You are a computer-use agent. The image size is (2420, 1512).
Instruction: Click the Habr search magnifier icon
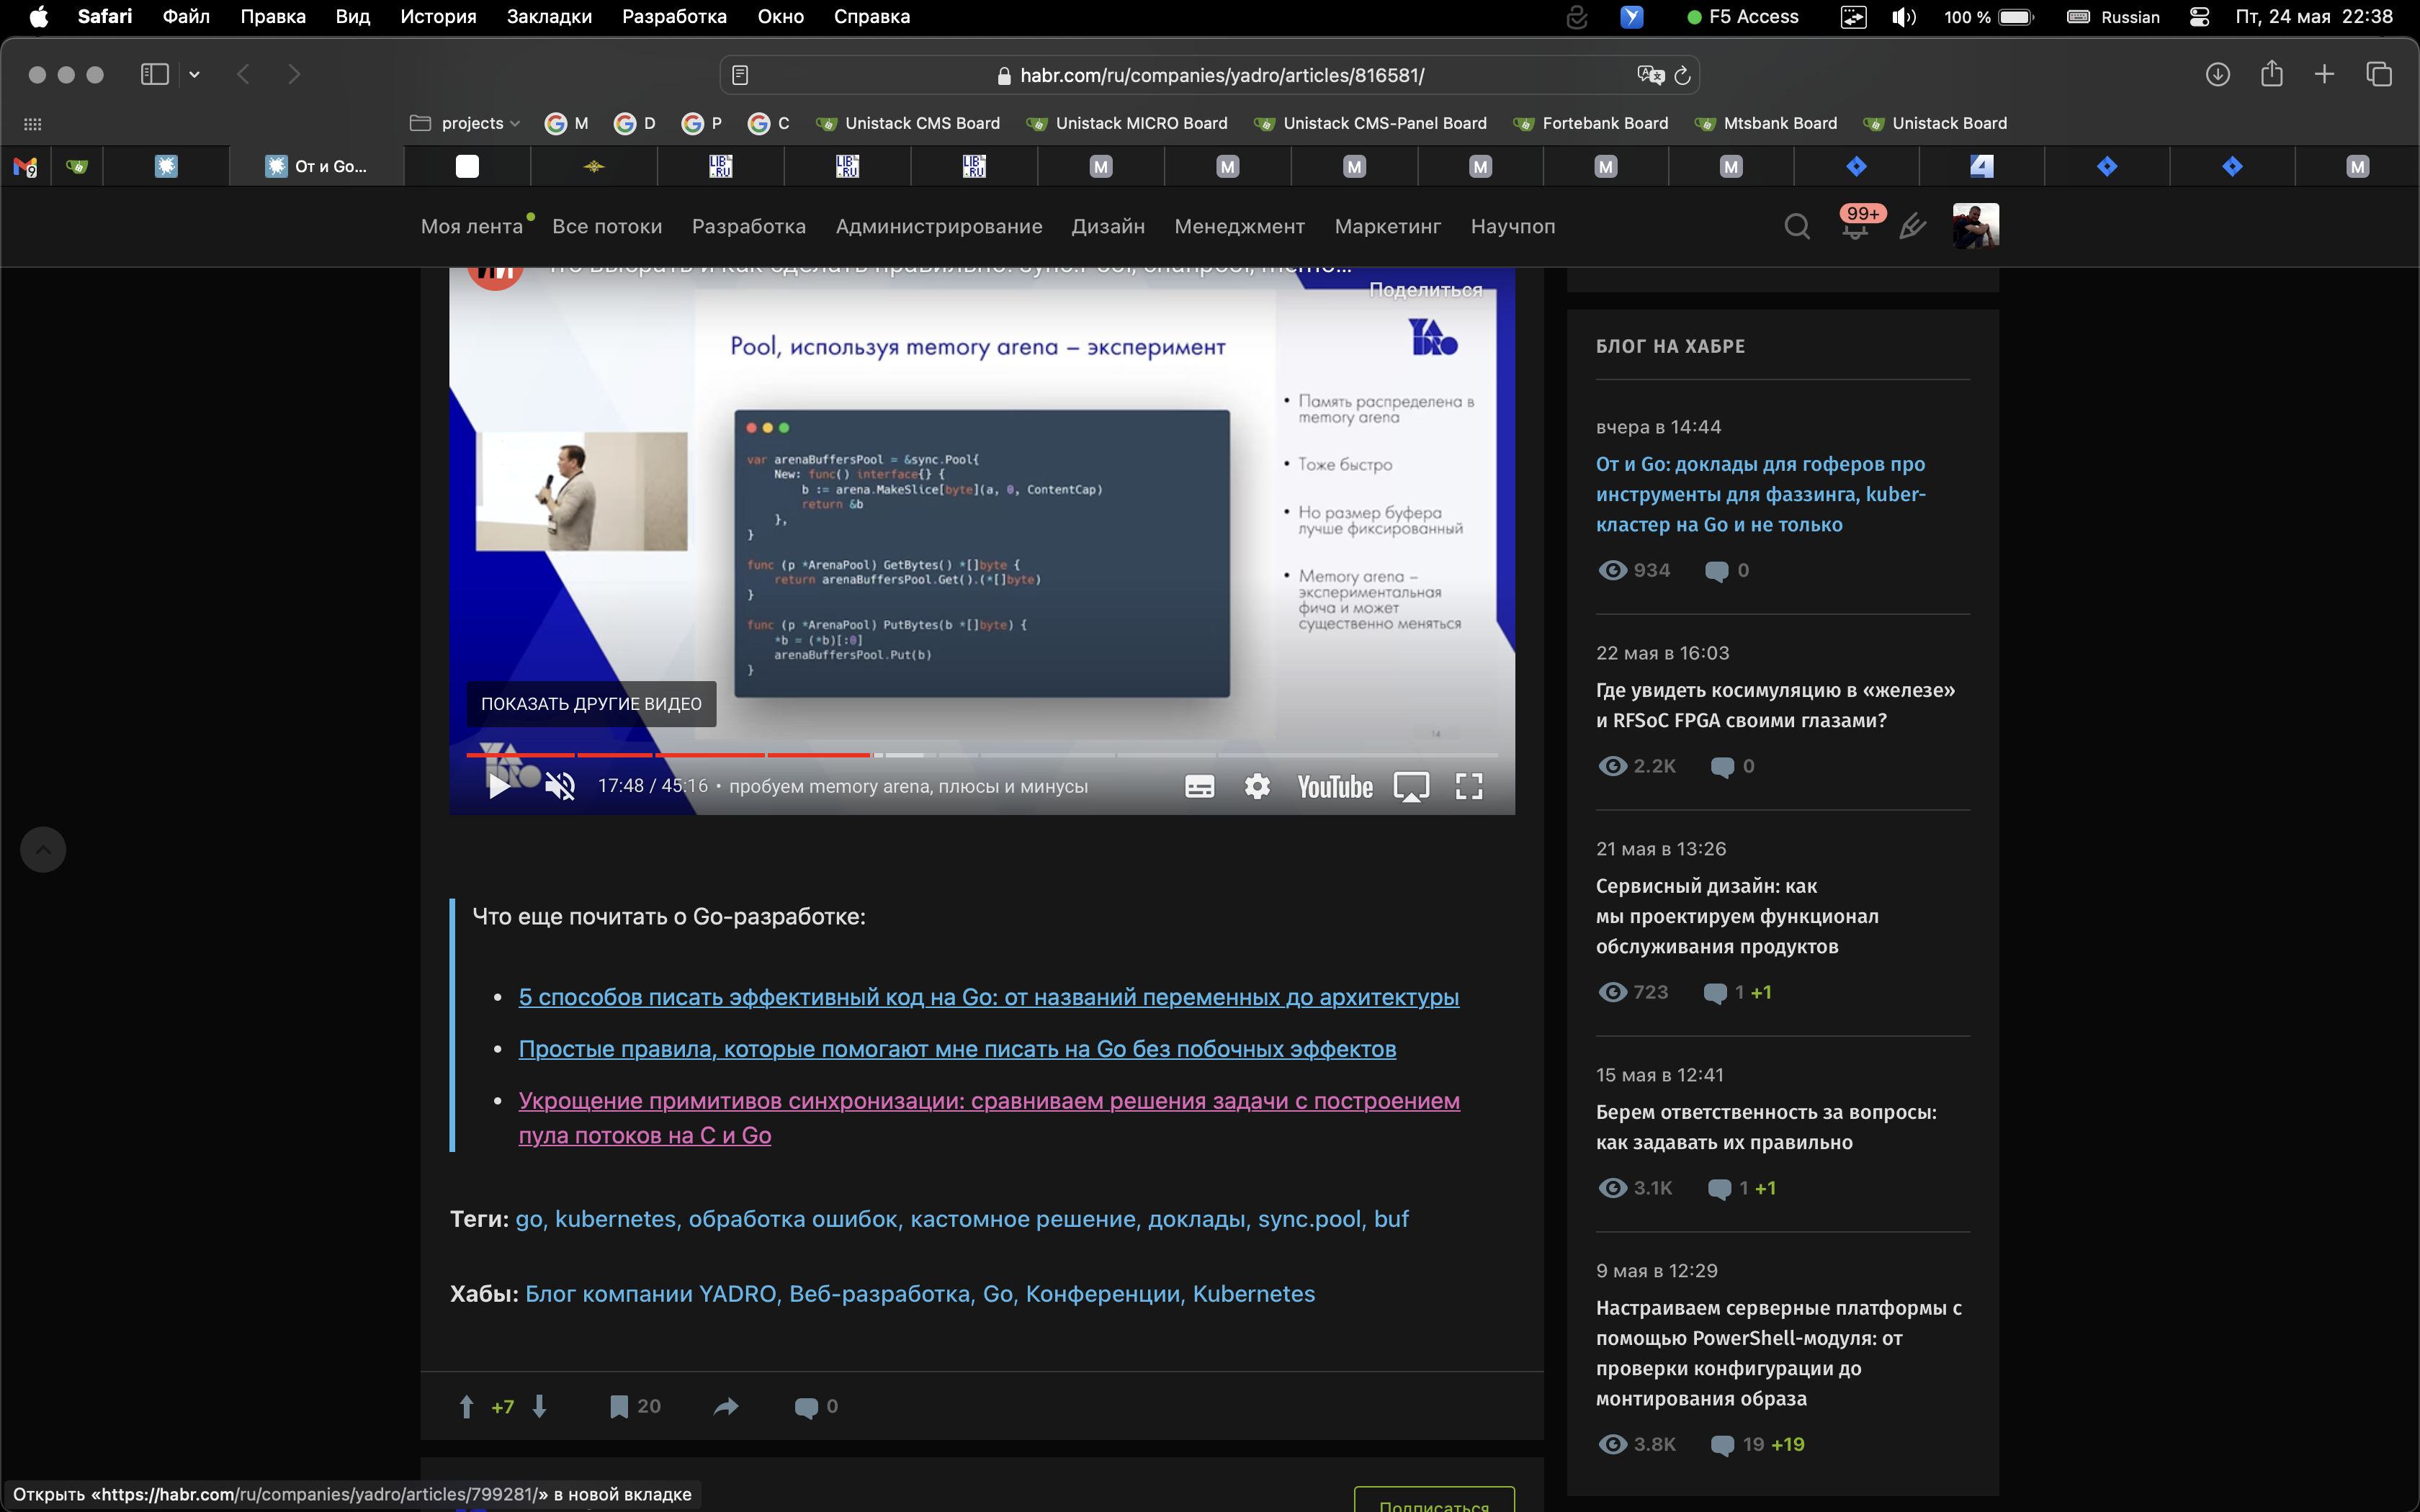(x=1797, y=226)
